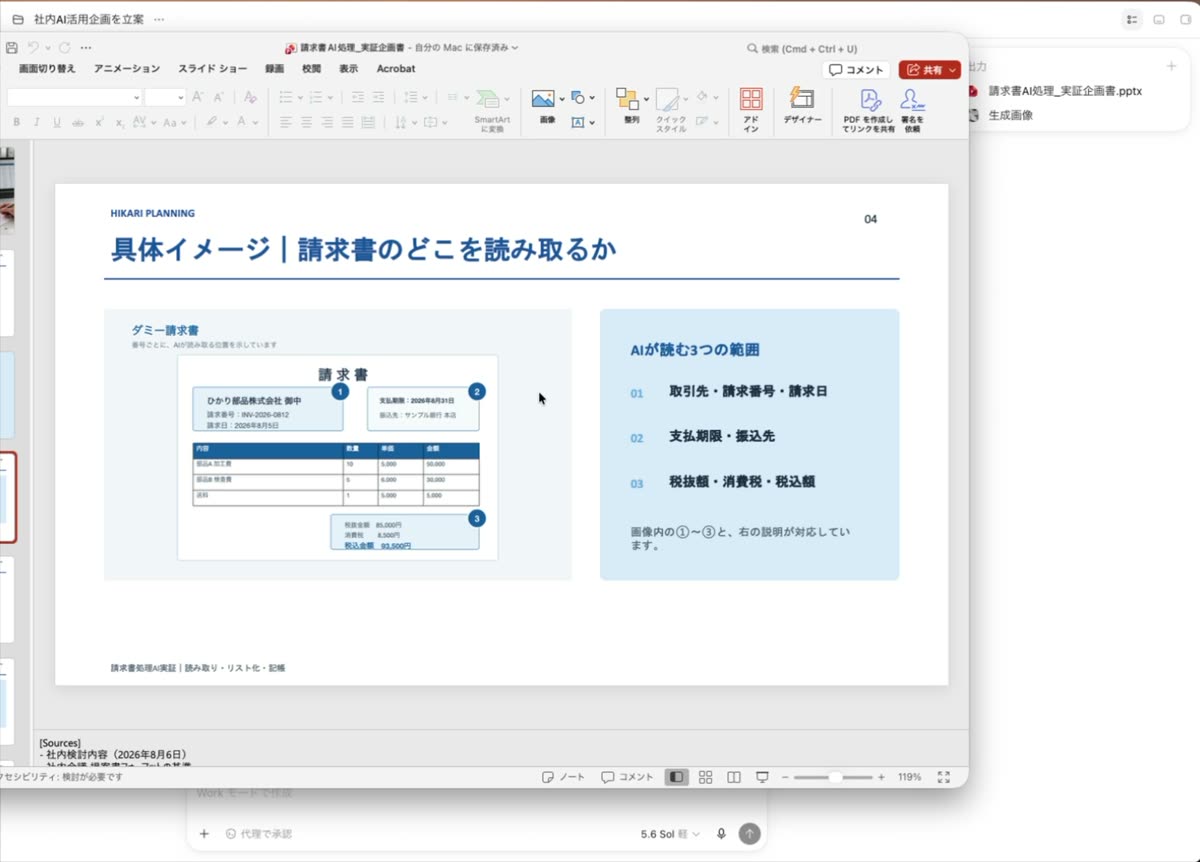Screen dimensions: 1200x862
Task: Click the decrease indent icon
Action: click(357, 97)
